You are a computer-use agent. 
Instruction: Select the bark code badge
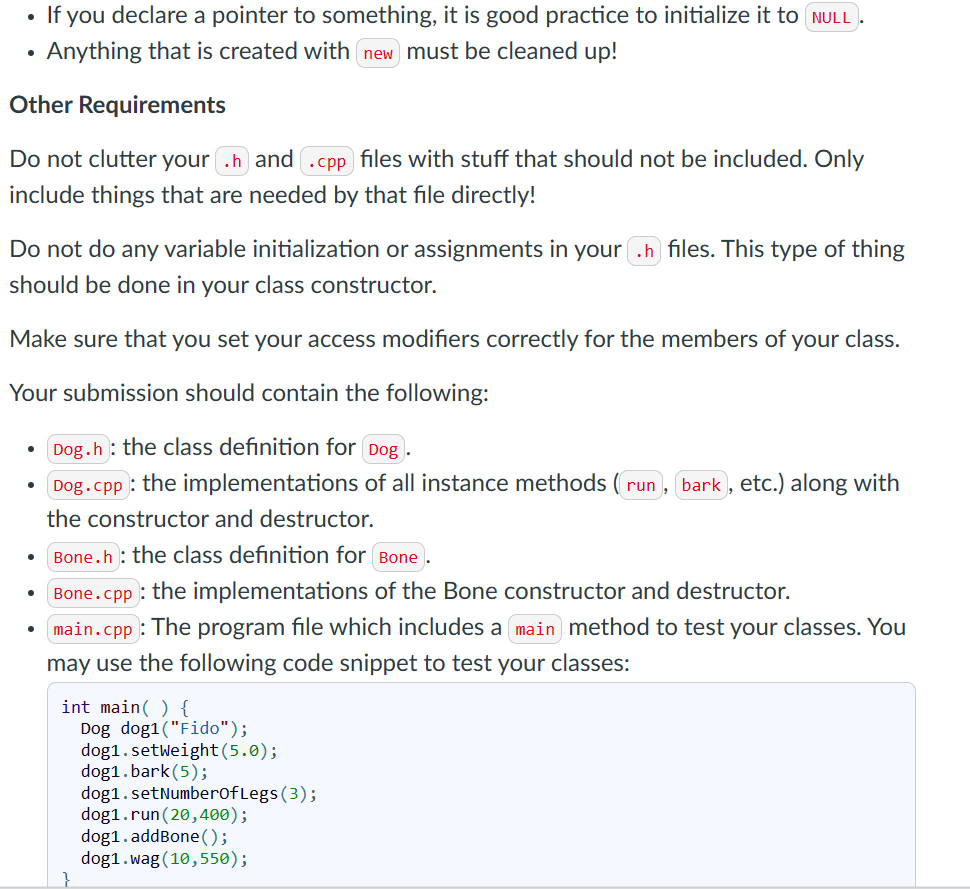click(700, 485)
